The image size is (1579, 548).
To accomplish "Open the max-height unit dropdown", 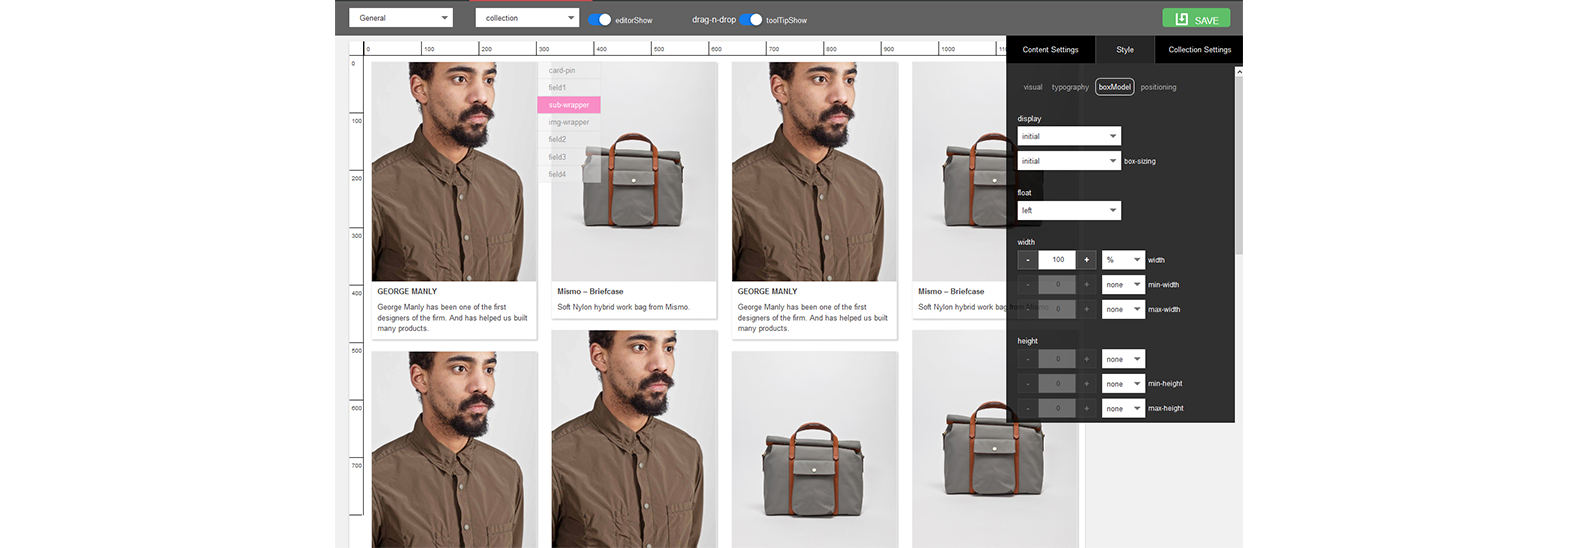I will (1123, 409).
